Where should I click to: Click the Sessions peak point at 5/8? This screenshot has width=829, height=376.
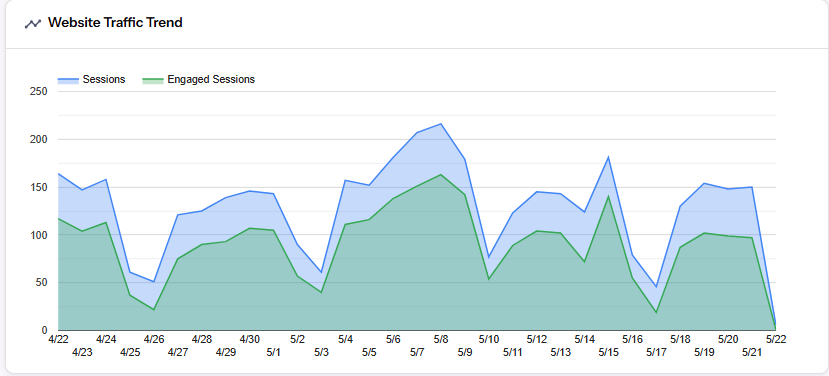click(x=441, y=124)
